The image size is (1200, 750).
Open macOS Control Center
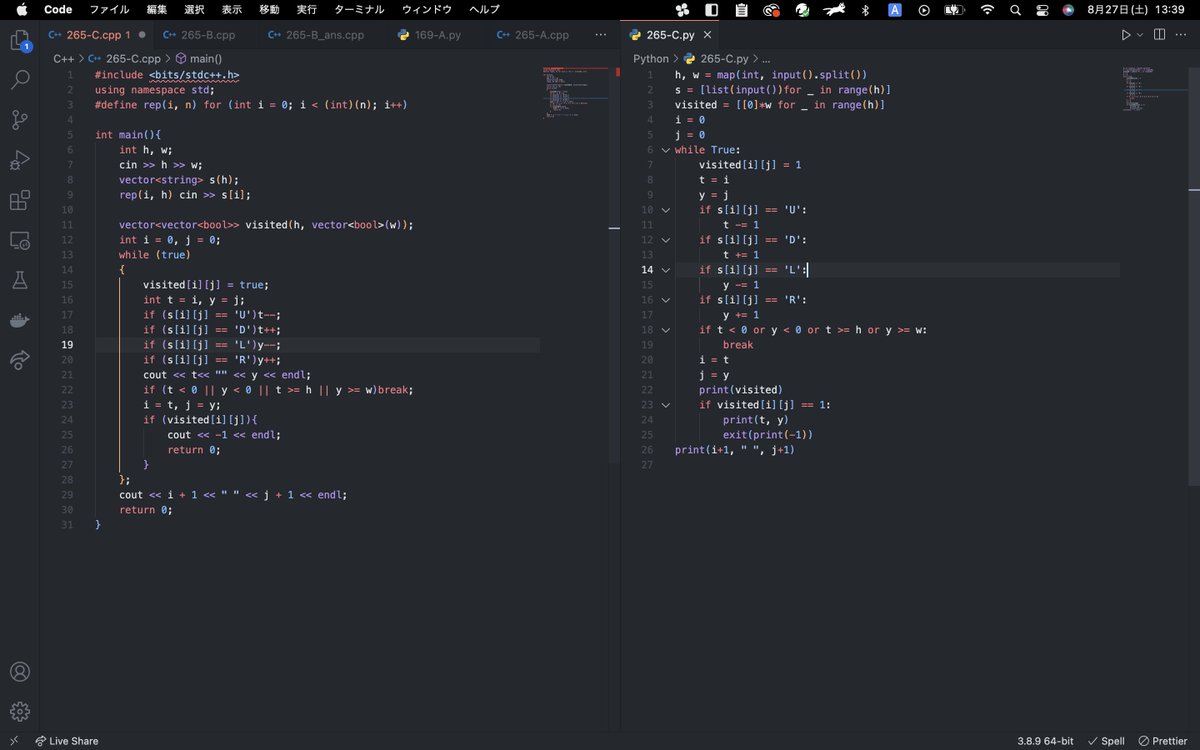pyautogui.click(x=1041, y=9)
